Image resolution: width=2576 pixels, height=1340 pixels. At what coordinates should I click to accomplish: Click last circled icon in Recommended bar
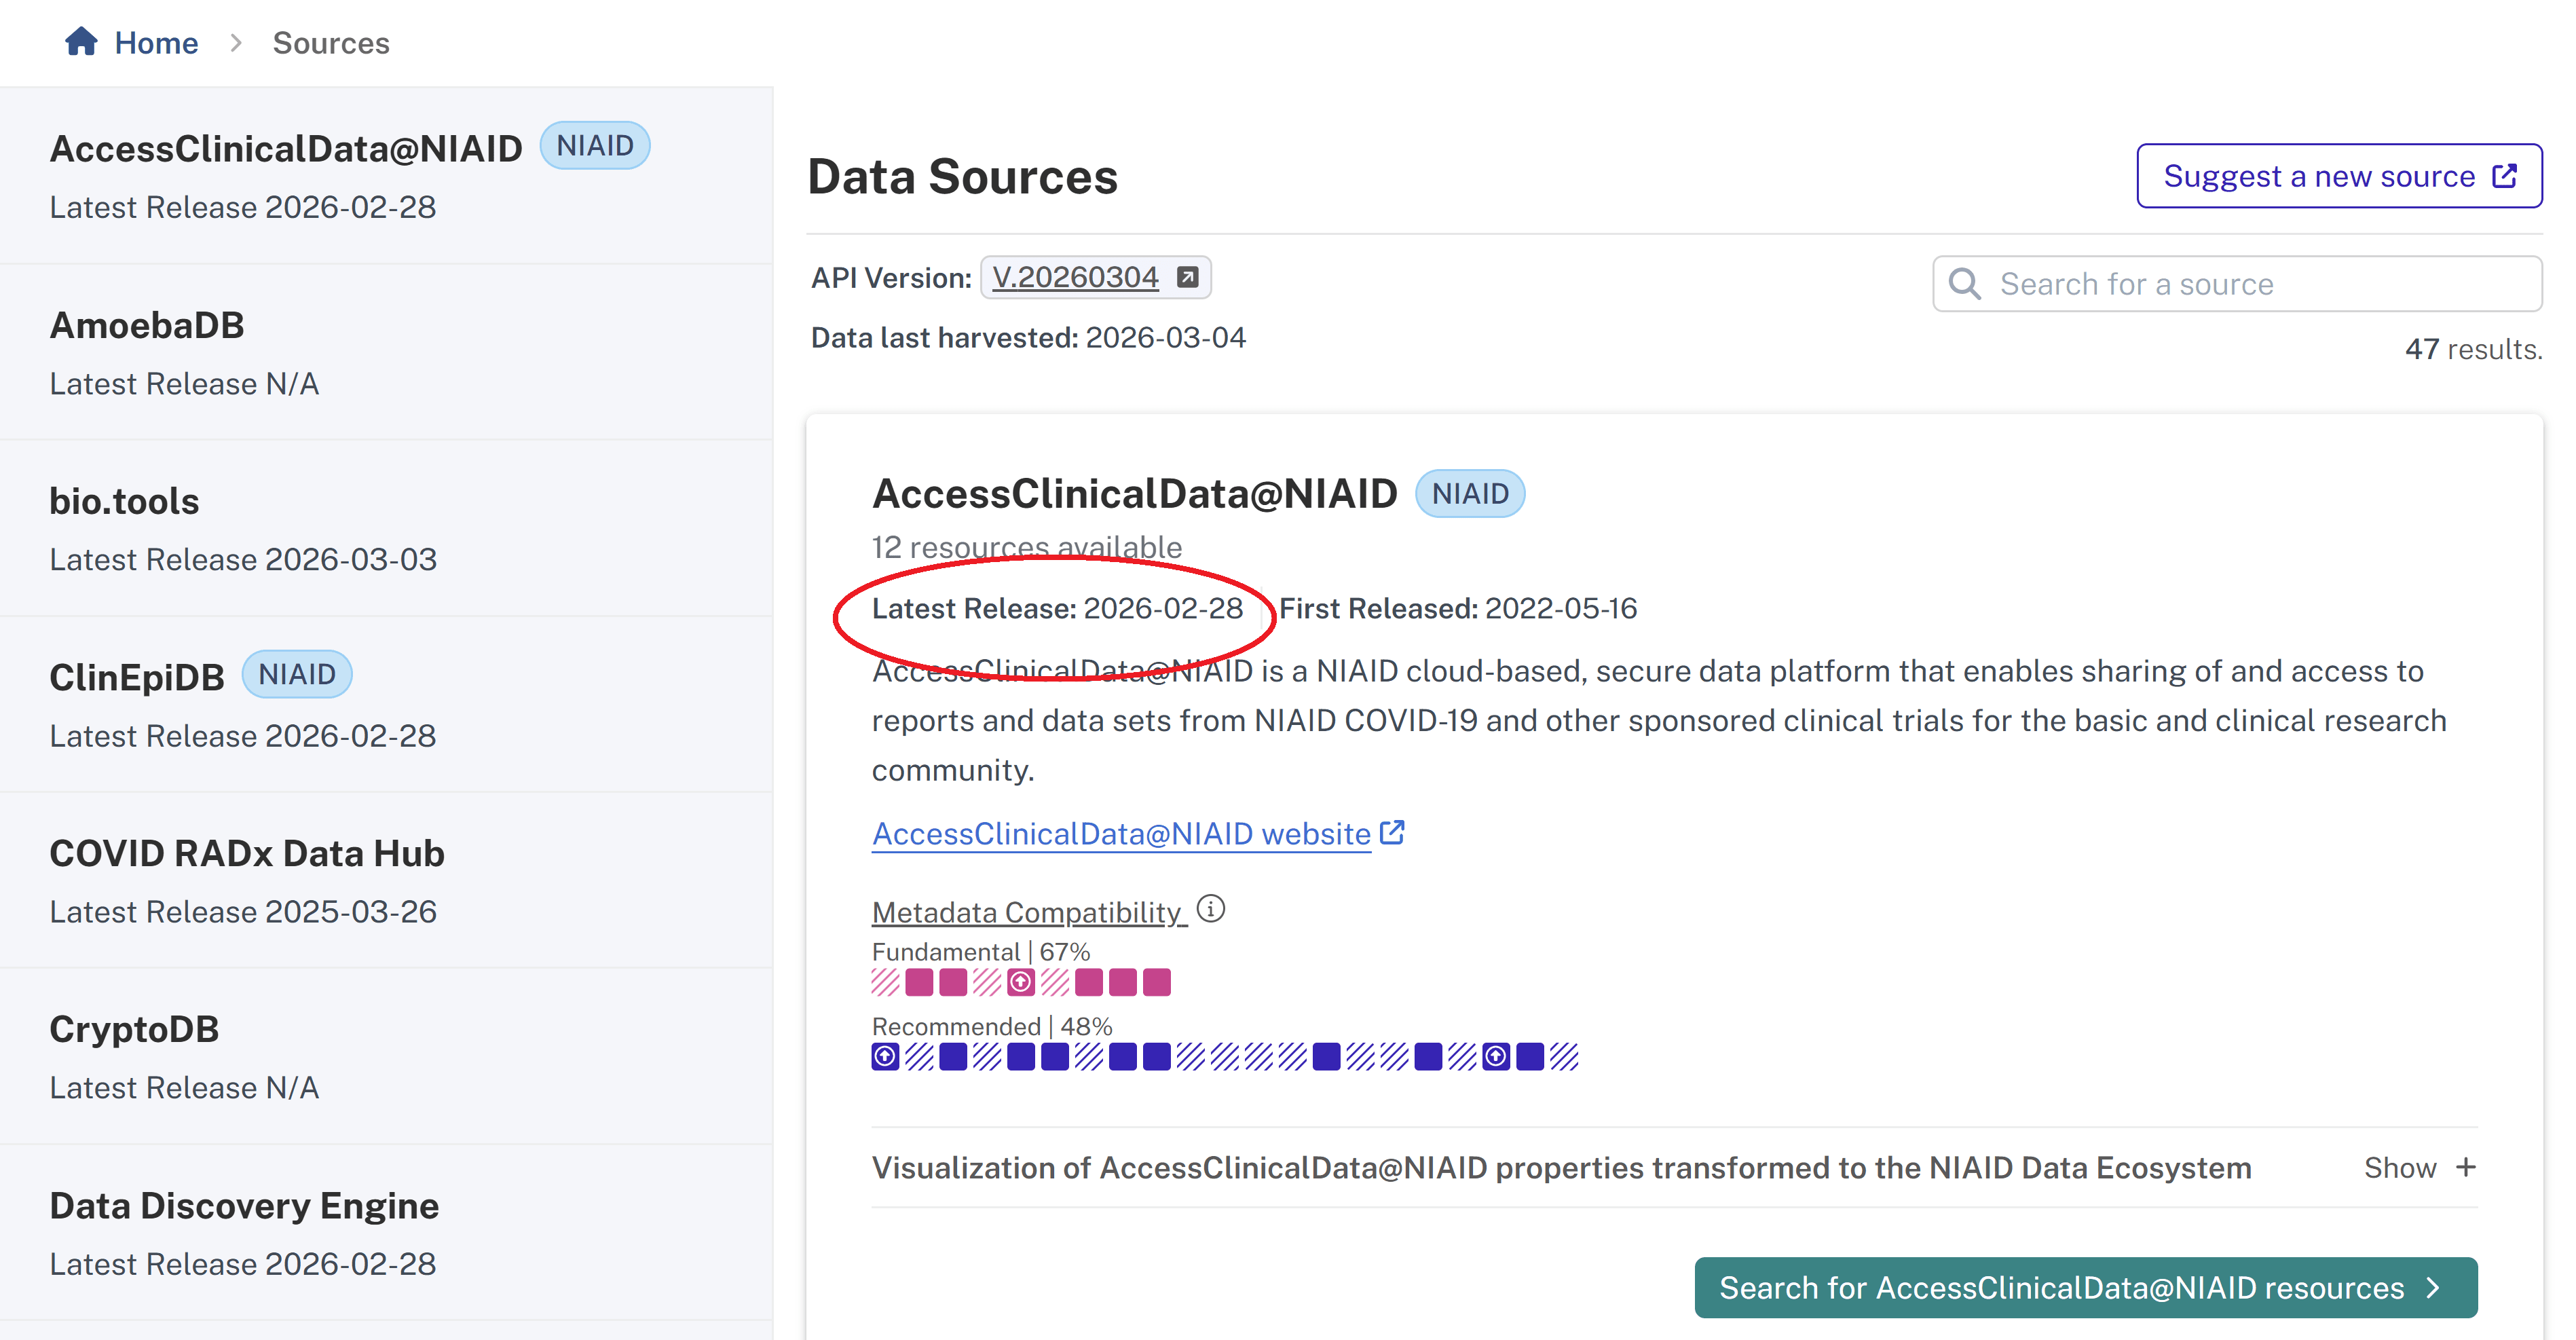point(1495,1057)
